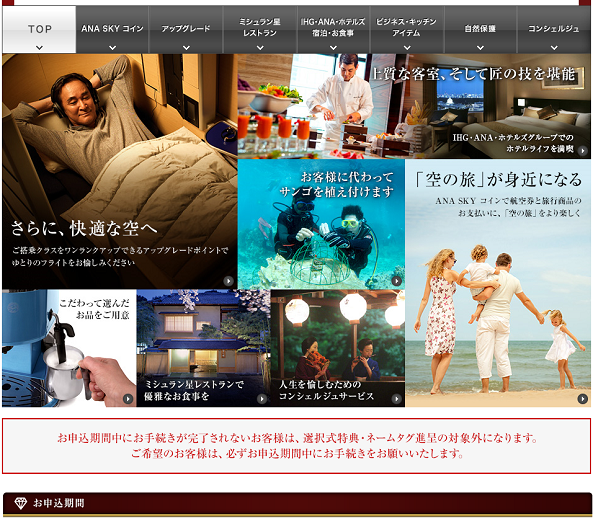Expand chevron under アップグレード menu
The height and width of the screenshot is (526, 593).
point(186,48)
